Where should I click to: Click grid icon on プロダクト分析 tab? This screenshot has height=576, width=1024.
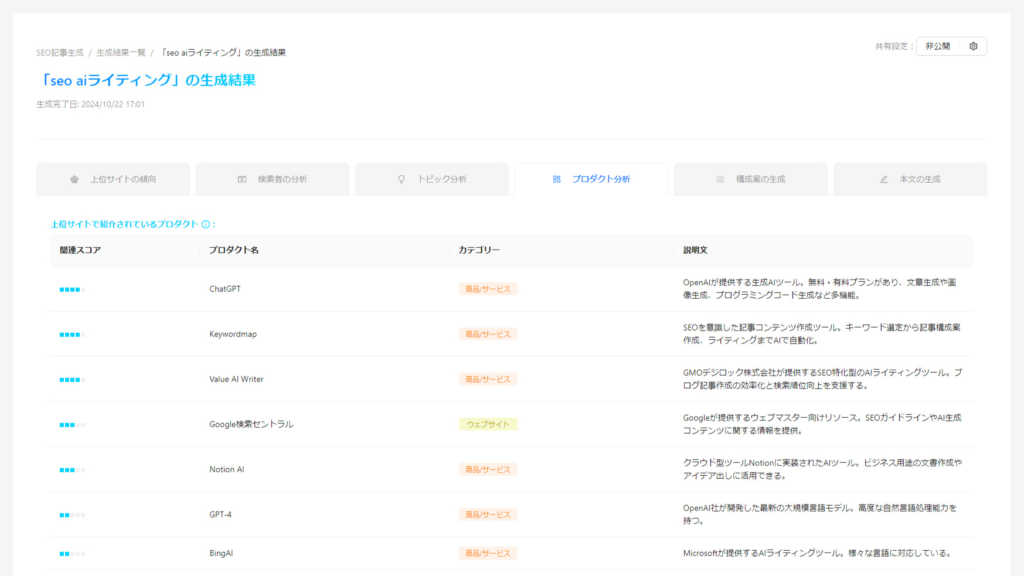pos(556,179)
